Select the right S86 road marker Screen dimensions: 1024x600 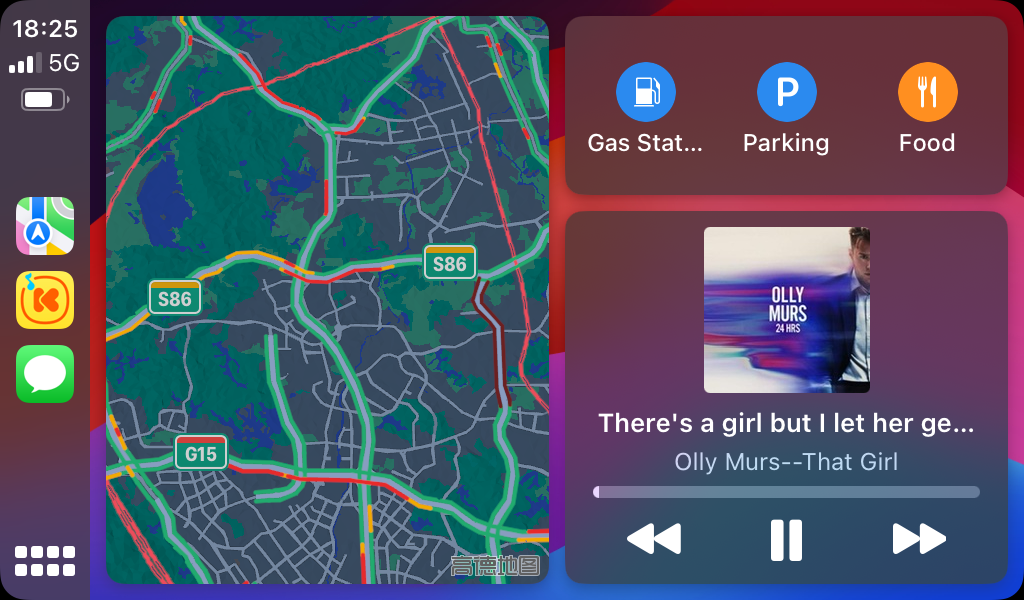(450, 262)
